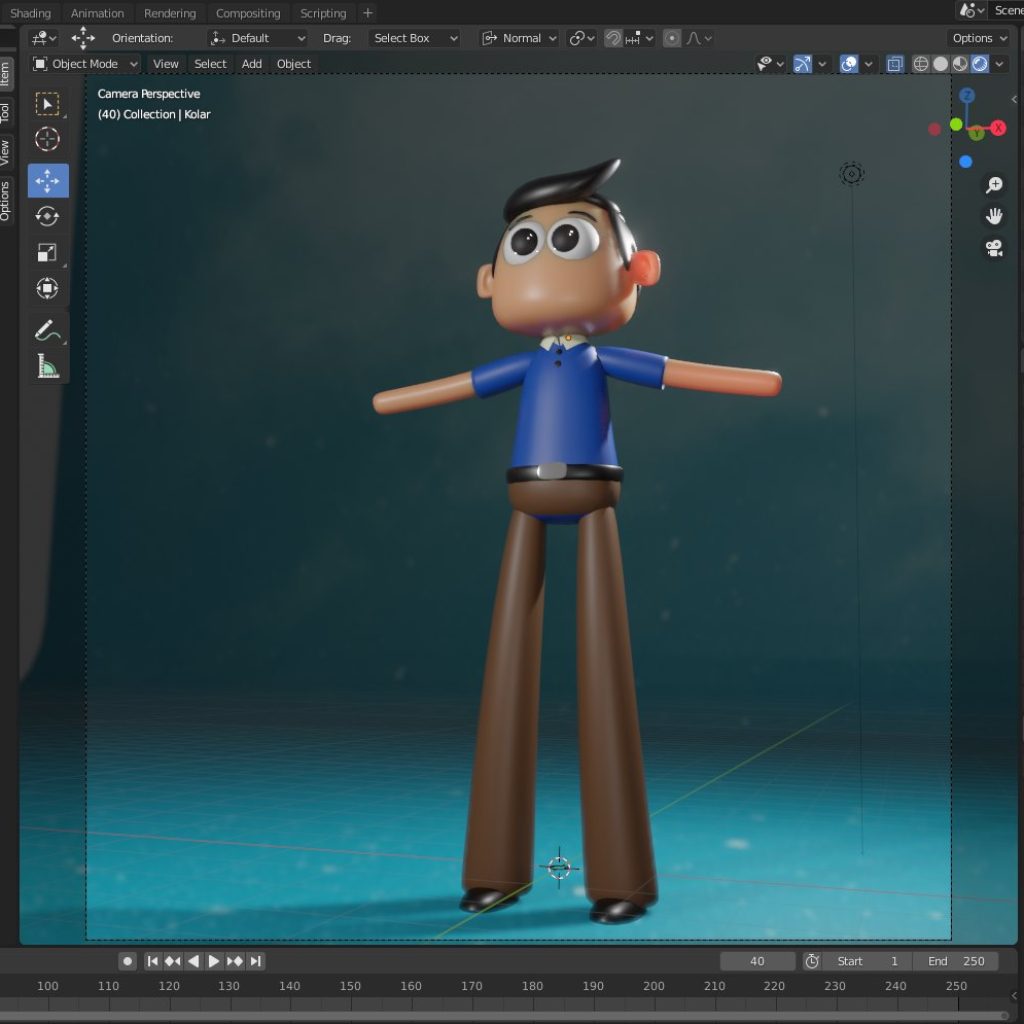The image size is (1024, 1024).
Task: Choose the Annotate pencil tool
Action: [47, 330]
